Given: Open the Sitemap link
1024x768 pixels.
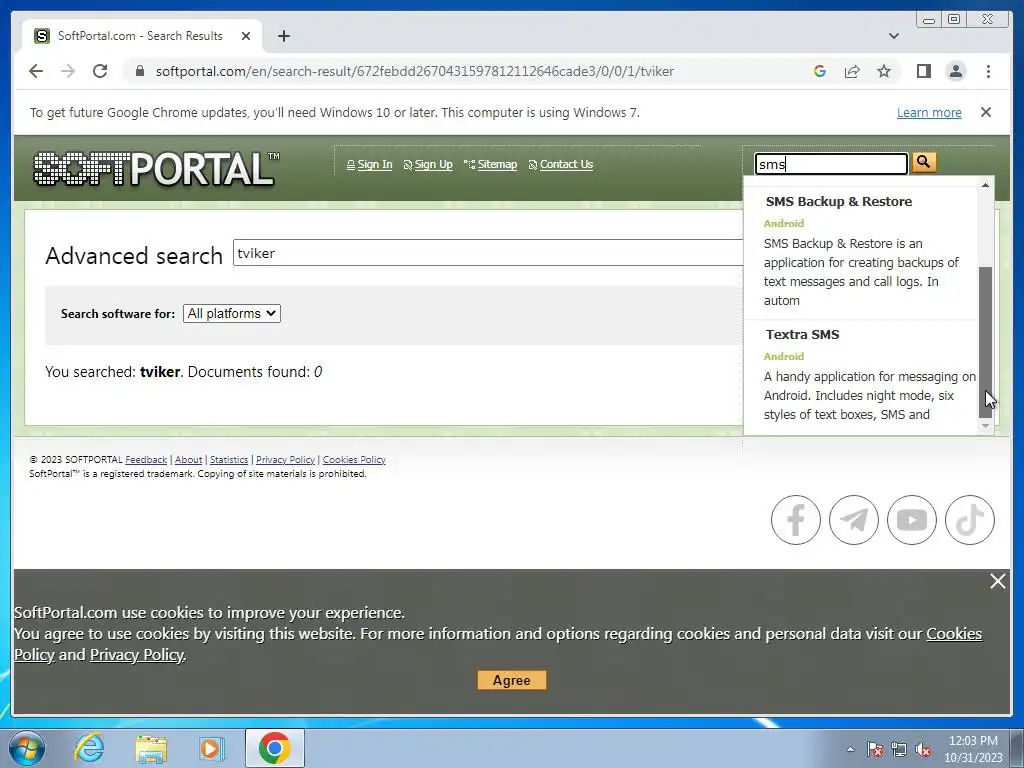Looking at the screenshot, I should pyautogui.click(x=497, y=165).
